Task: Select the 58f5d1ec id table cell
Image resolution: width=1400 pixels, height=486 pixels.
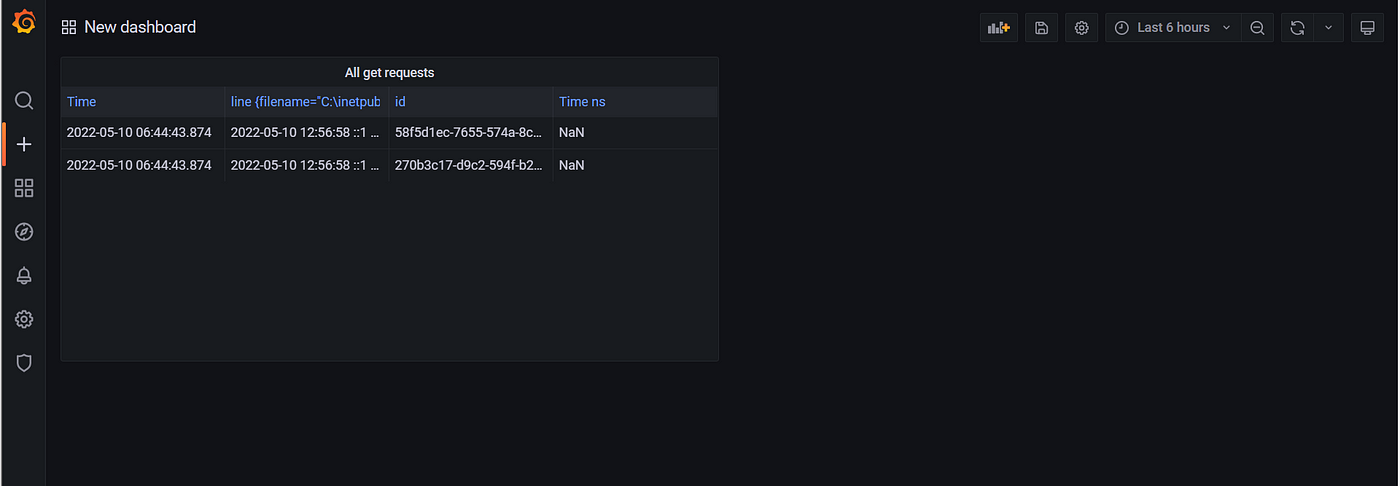Action: pos(470,132)
